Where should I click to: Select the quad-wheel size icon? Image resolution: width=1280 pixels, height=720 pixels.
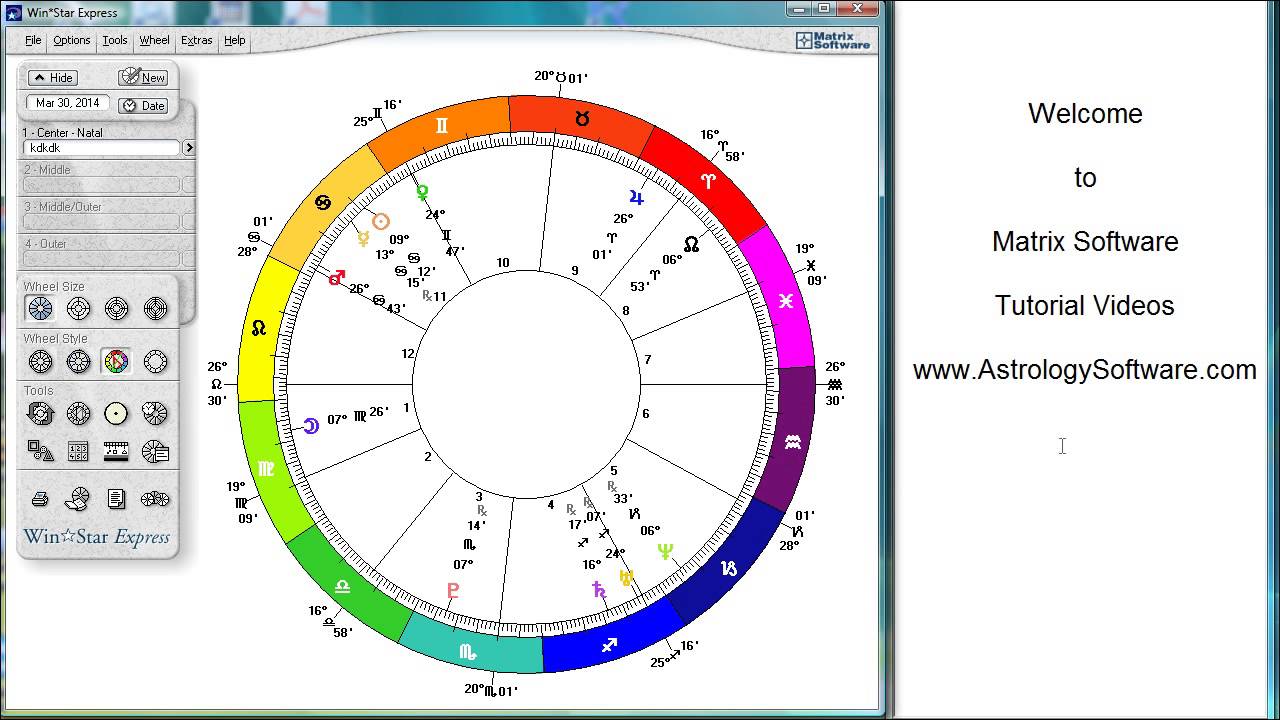click(x=154, y=308)
